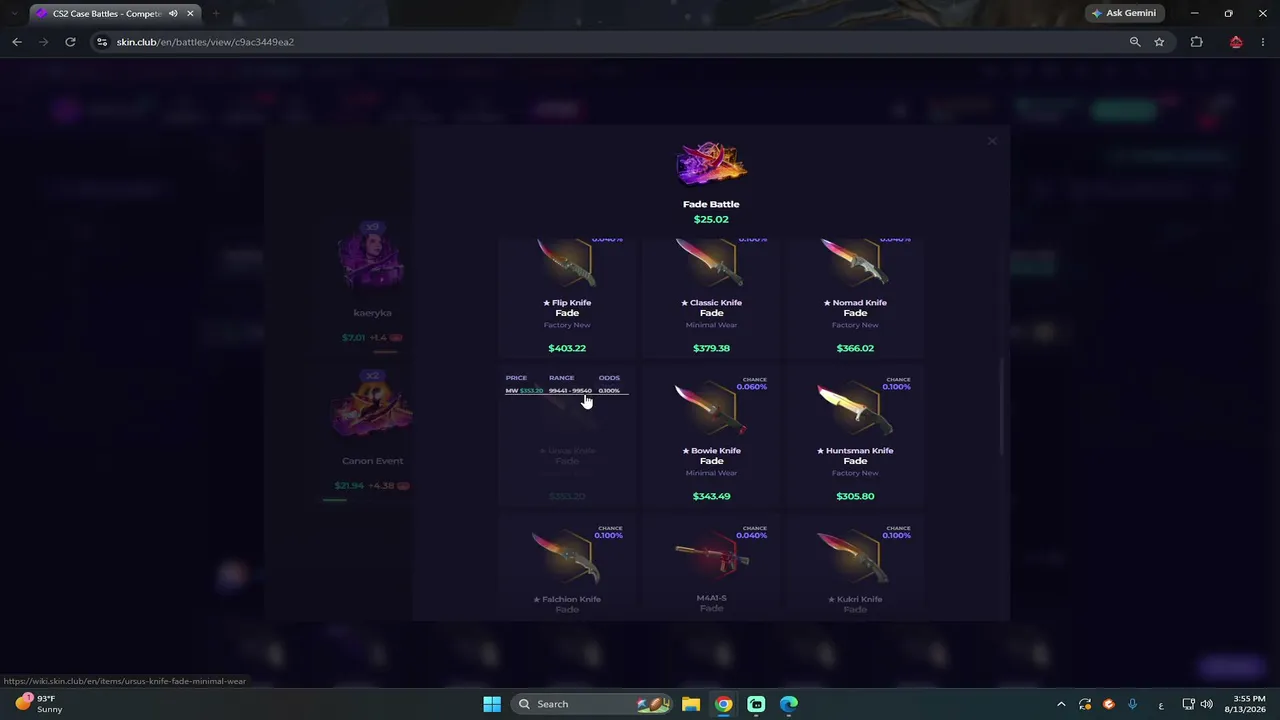
Task: Click the red extension icon in toolbar
Action: 1236,42
